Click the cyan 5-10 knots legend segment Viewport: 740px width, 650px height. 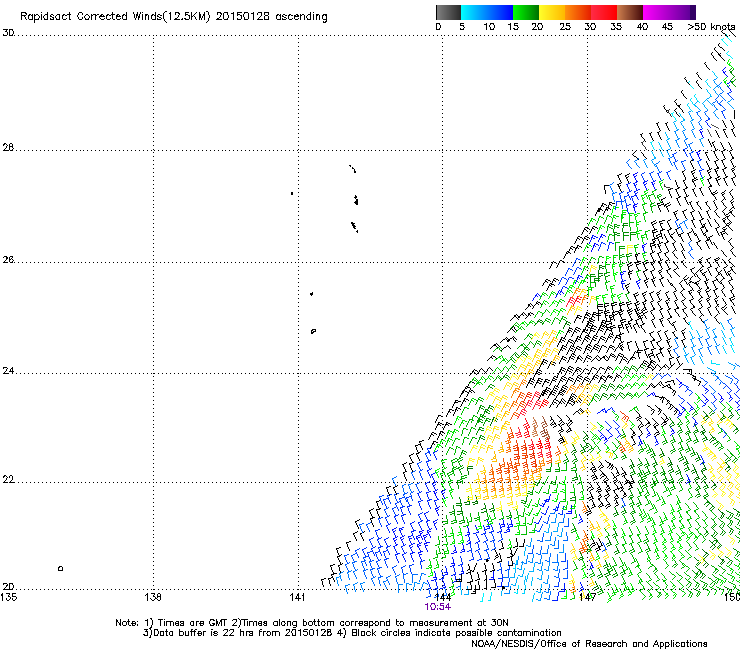pos(474,12)
